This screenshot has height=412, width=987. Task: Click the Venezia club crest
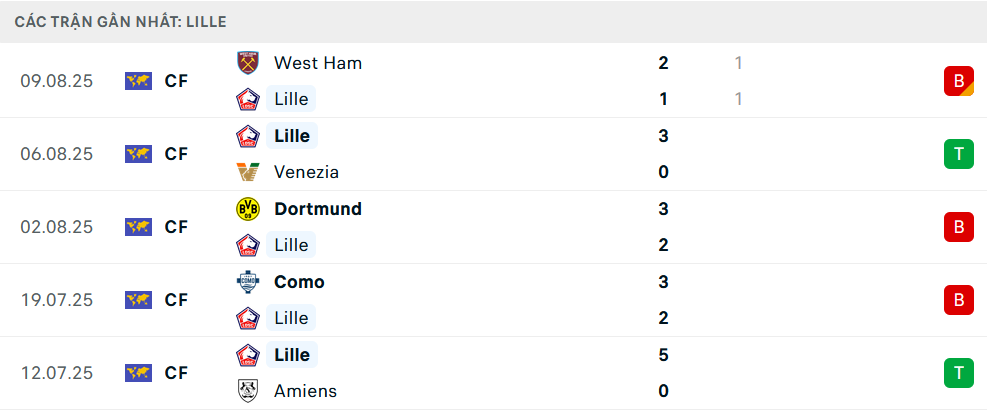pyautogui.click(x=247, y=172)
